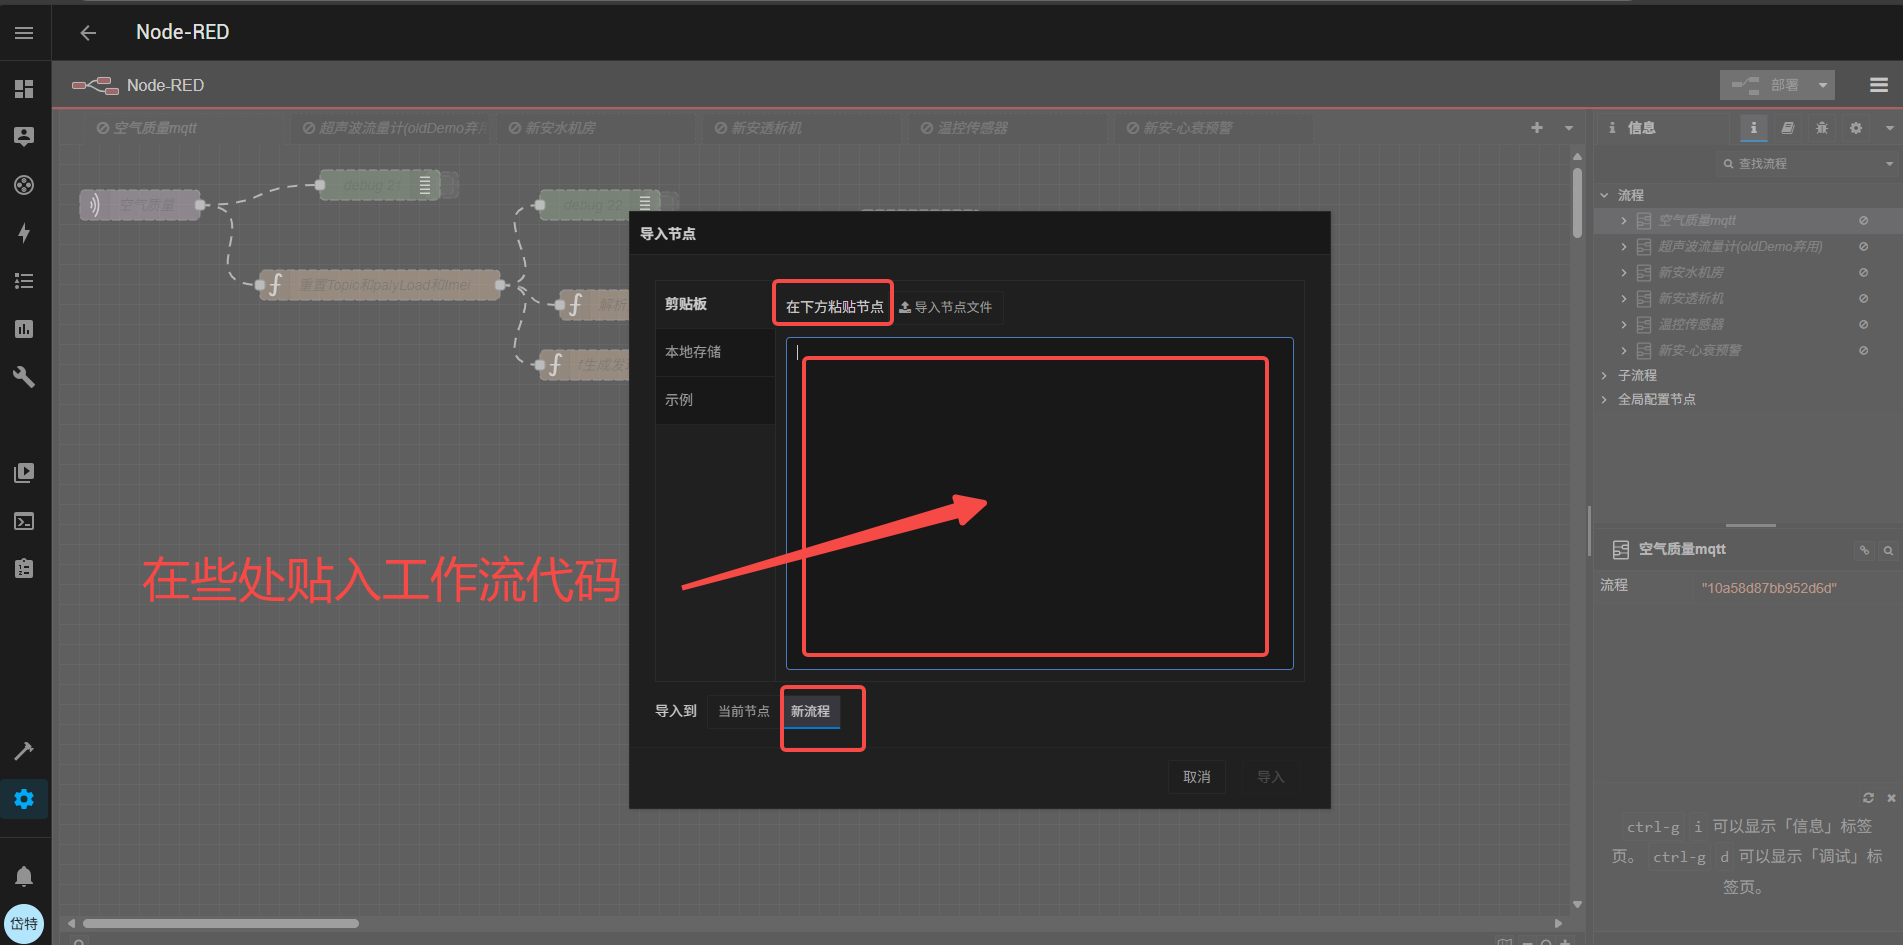Expand the 温控传感器 flow tree item
This screenshot has width=1903, height=945.
click(1623, 324)
